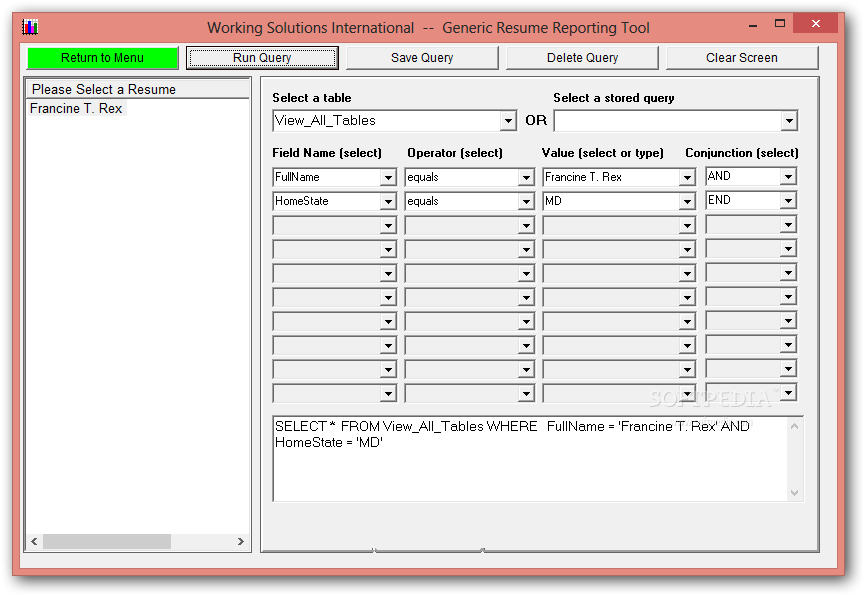
Task: Clear the screen with Clear Screen
Action: [x=742, y=58]
